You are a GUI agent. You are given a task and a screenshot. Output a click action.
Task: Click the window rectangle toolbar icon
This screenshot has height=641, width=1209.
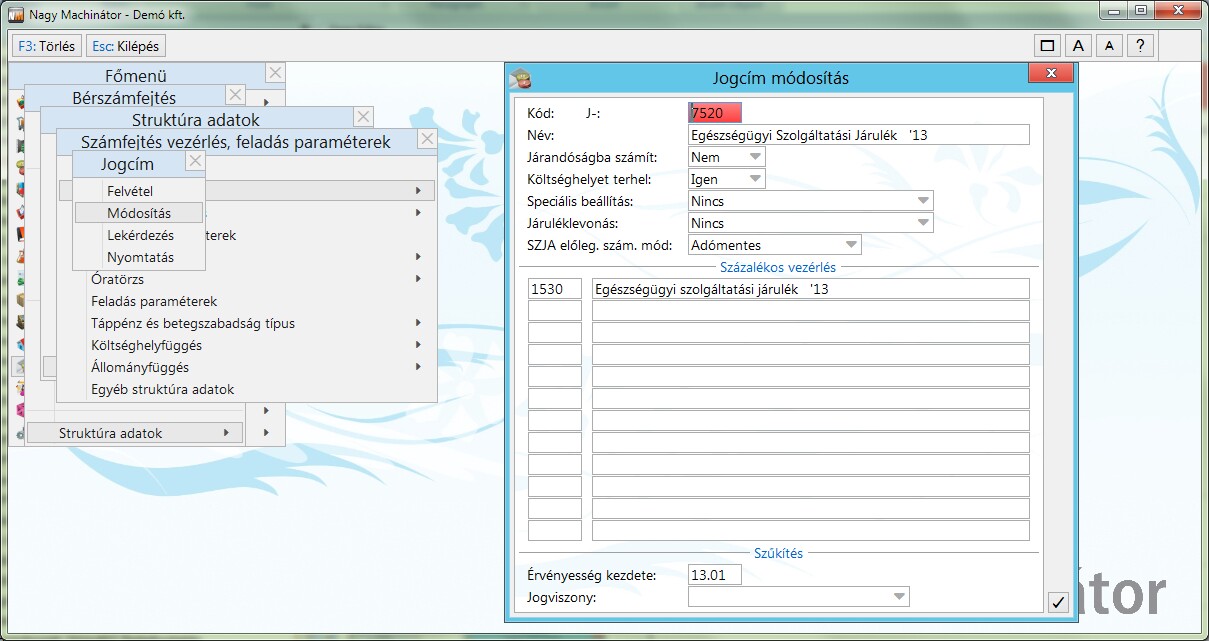click(x=1047, y=45)
